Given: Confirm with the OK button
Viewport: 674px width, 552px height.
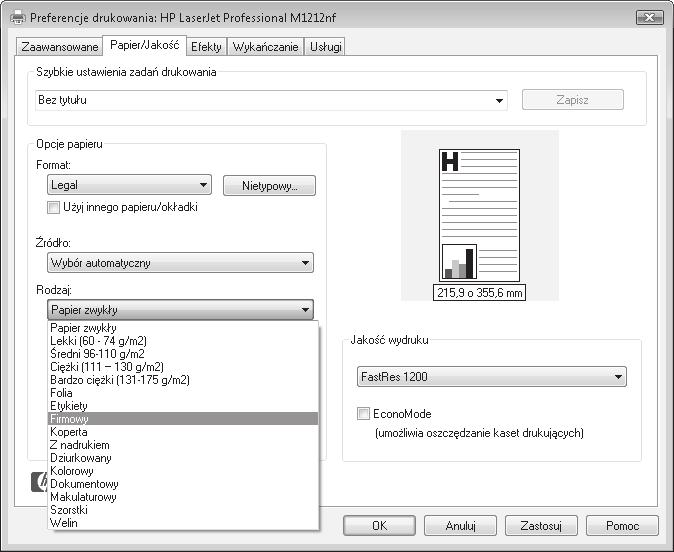Looking at the screenshot, I should coord(379,526).
